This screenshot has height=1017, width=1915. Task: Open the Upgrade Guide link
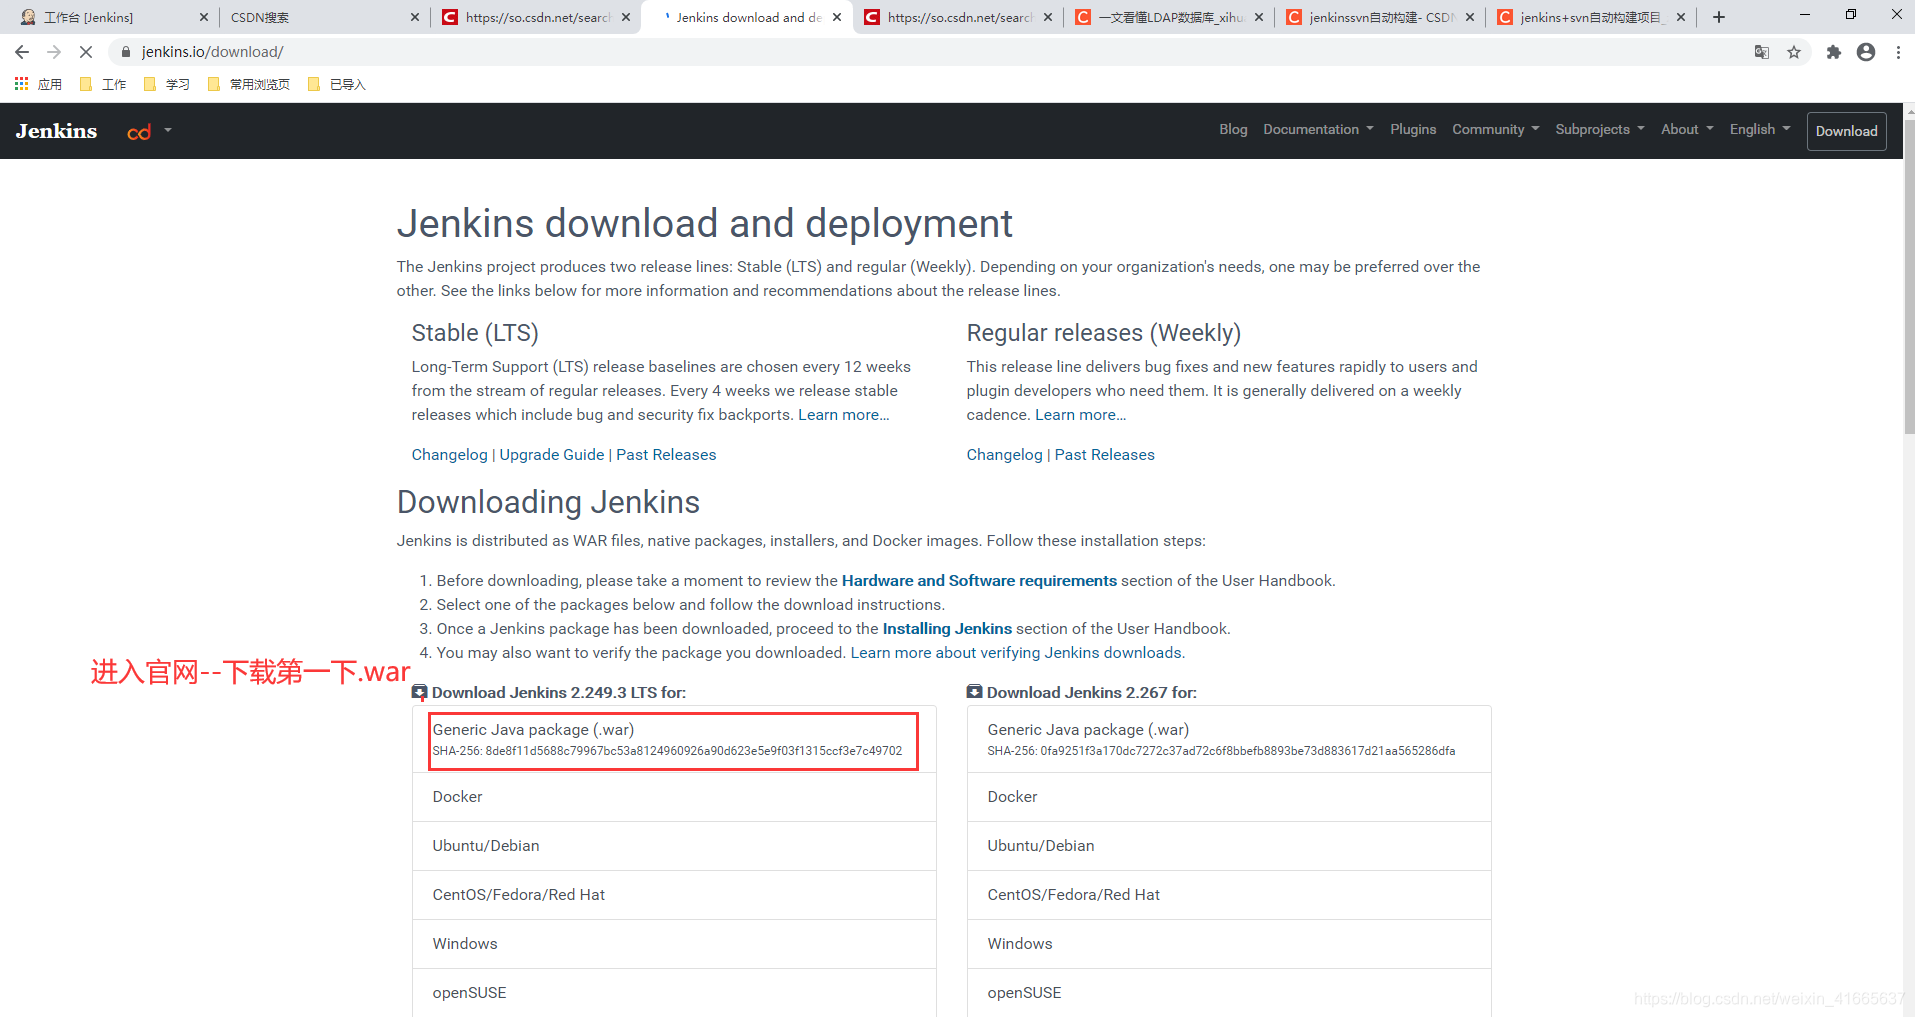552,455
